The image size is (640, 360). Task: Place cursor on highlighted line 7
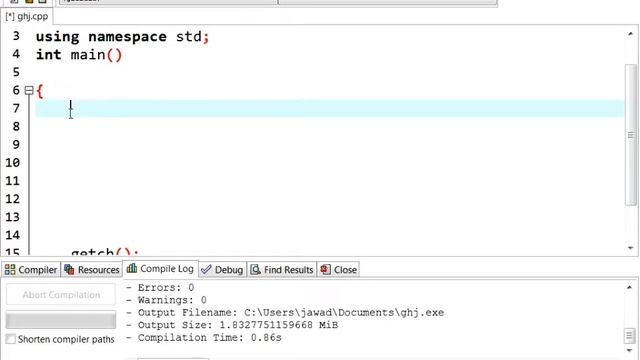coord(330,109)
